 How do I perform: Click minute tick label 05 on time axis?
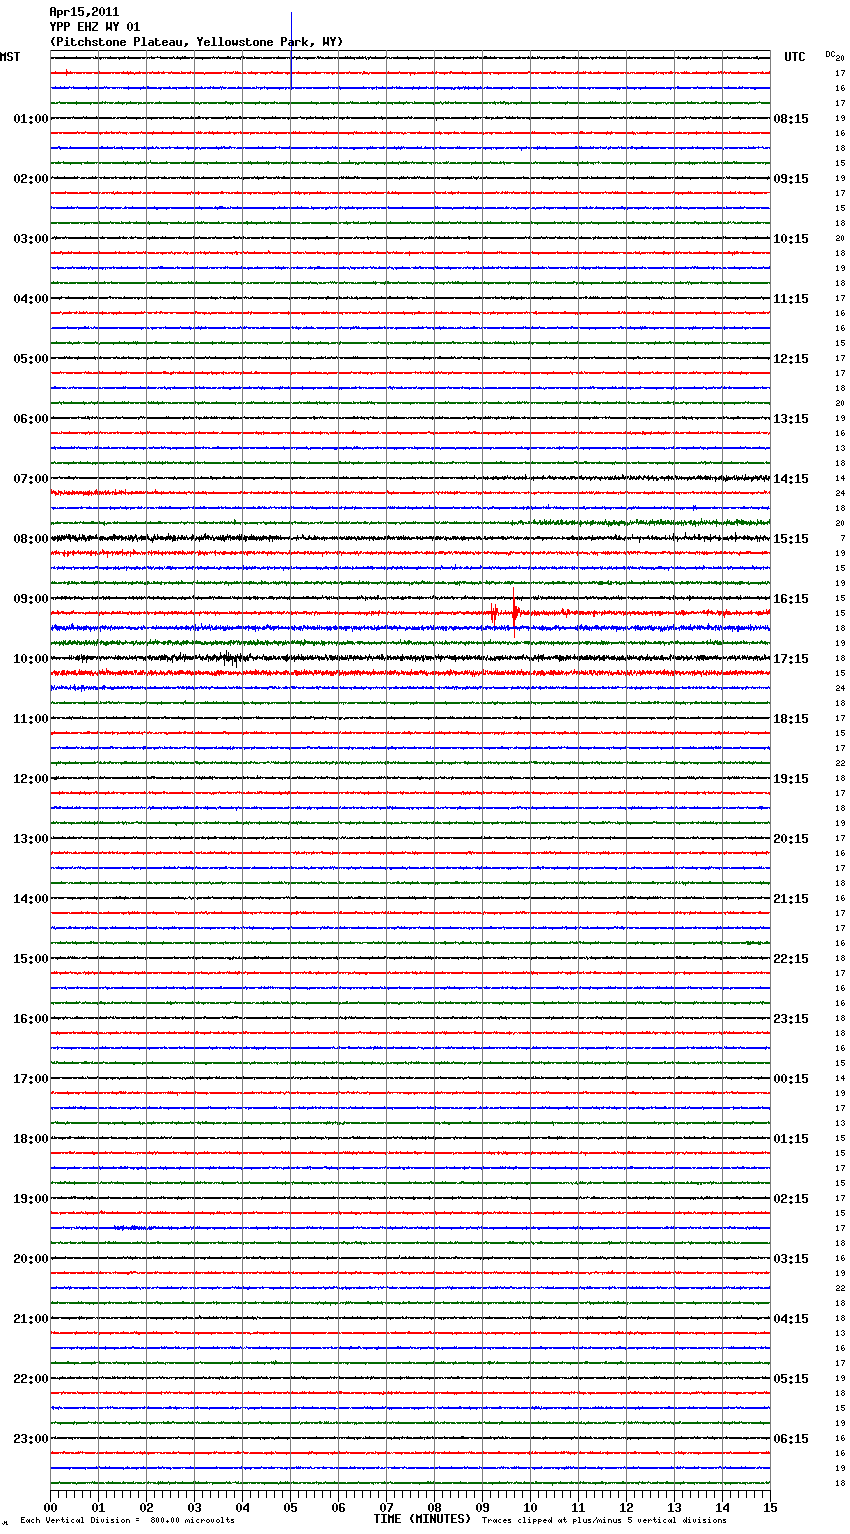[290, 1507]
